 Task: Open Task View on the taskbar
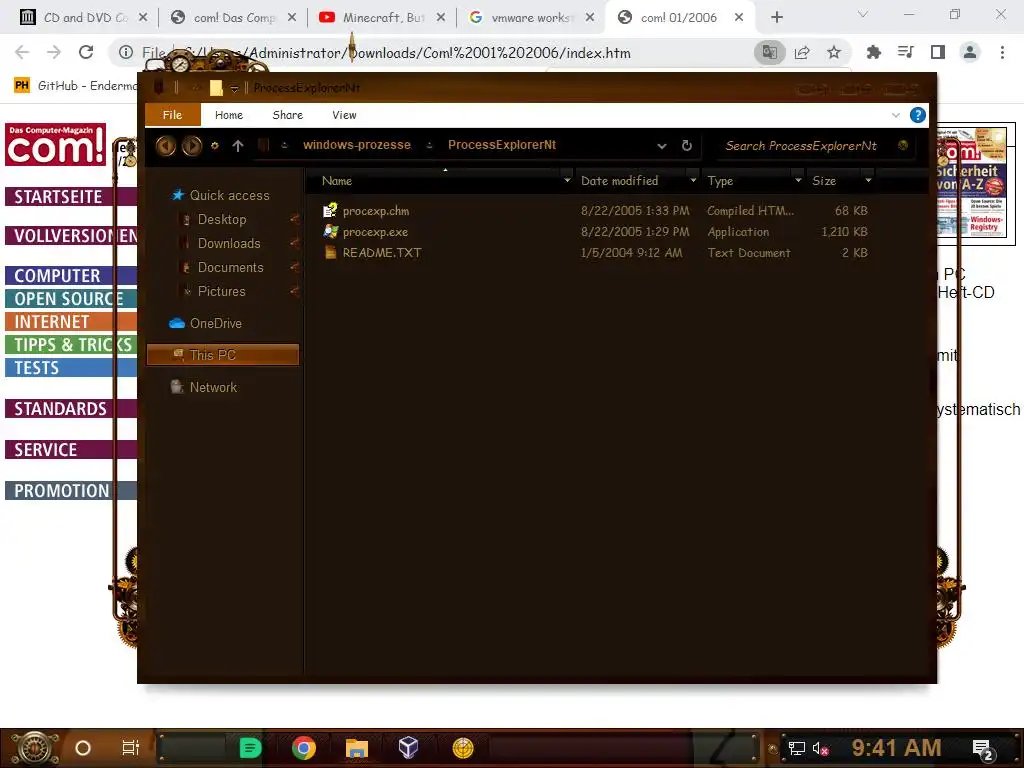click(x=131, y=748)
